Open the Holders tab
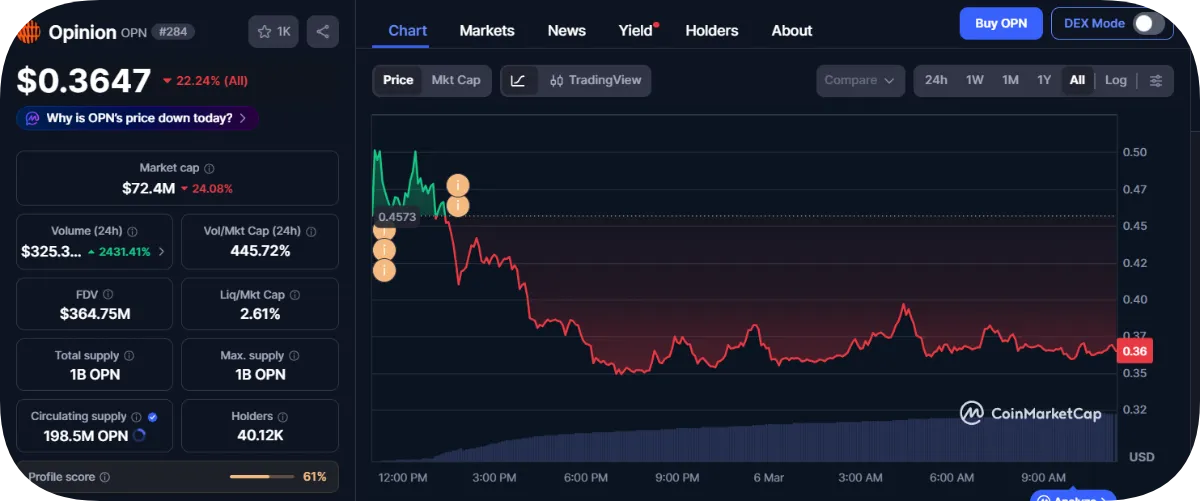 pyautogui.click(x=712, y=30)
